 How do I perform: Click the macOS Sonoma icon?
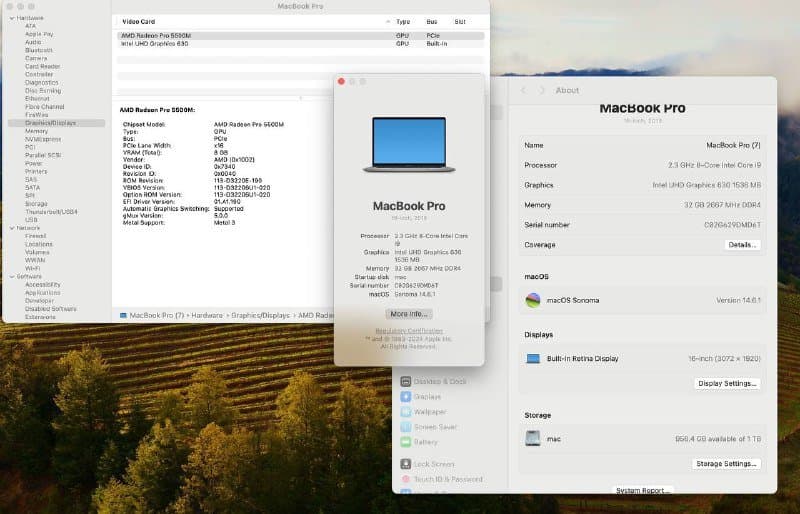(x=533, y=300)
